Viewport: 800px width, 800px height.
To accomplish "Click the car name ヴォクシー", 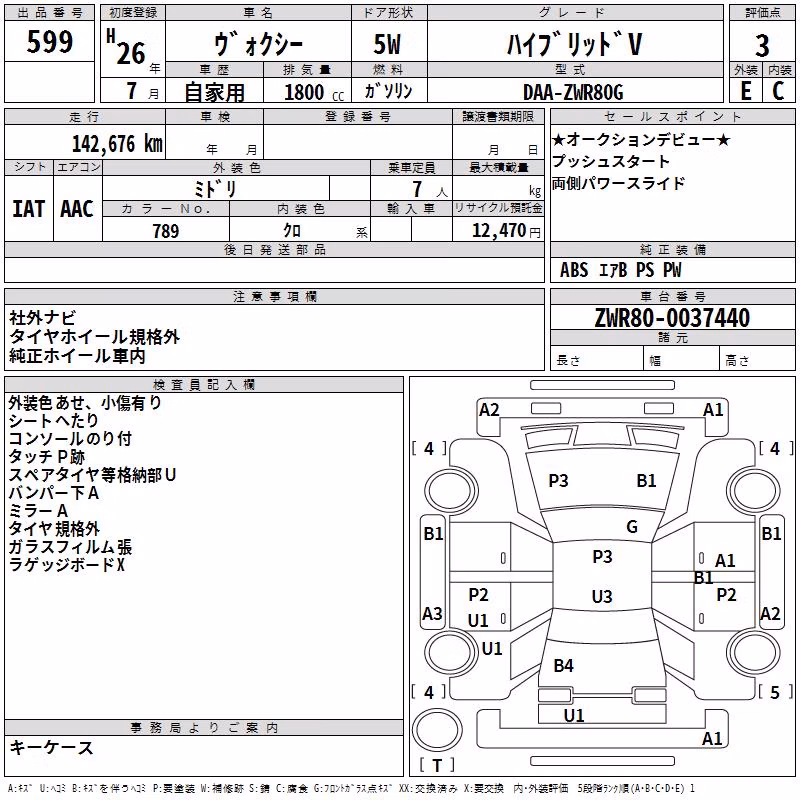I will [x=259, y=44].
